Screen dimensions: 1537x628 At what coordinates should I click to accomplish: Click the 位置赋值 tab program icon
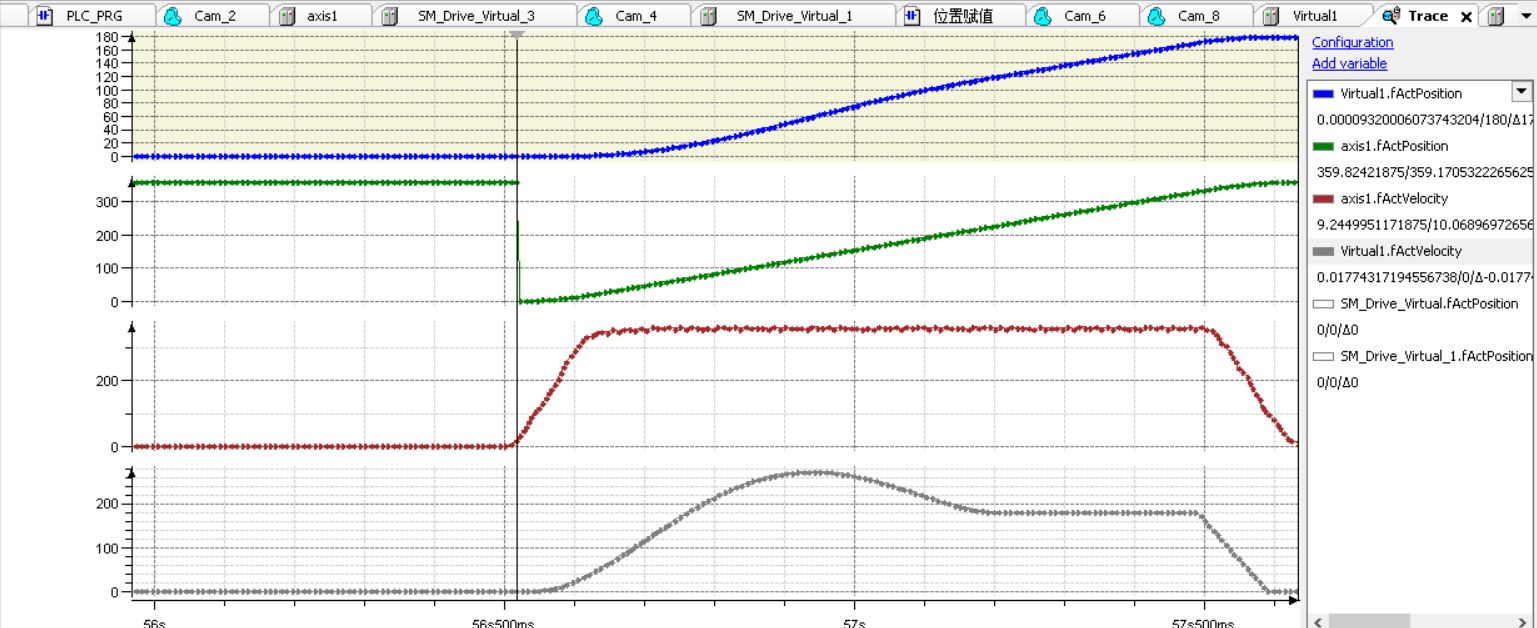pos(911,16)
